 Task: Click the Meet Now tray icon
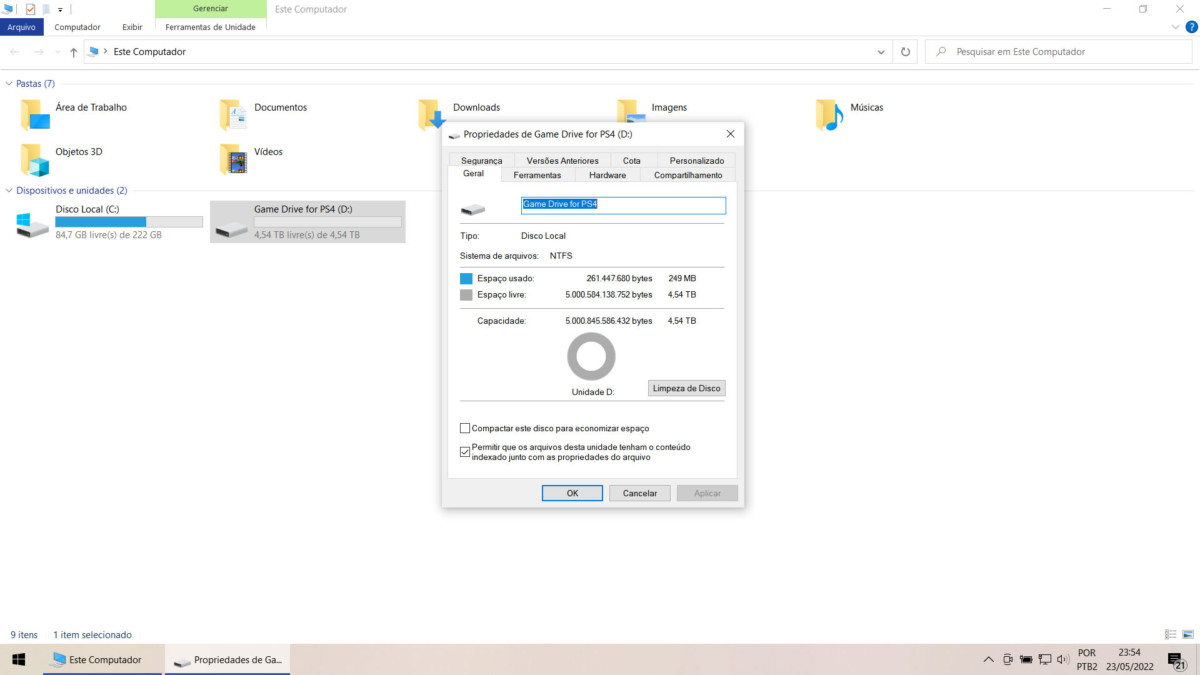1007,660
